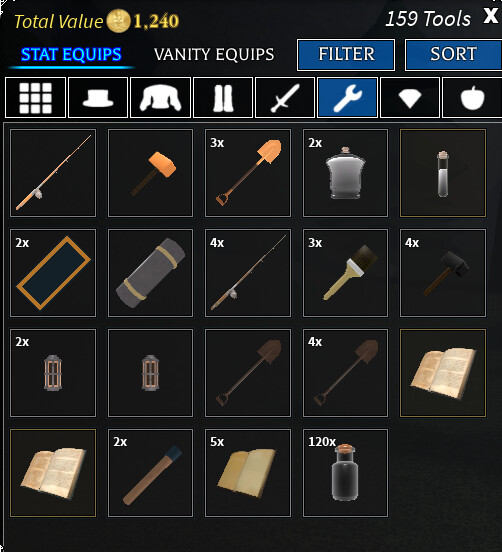
Task: Select the 120x glass bottle item
Action: tap(345, 473)
